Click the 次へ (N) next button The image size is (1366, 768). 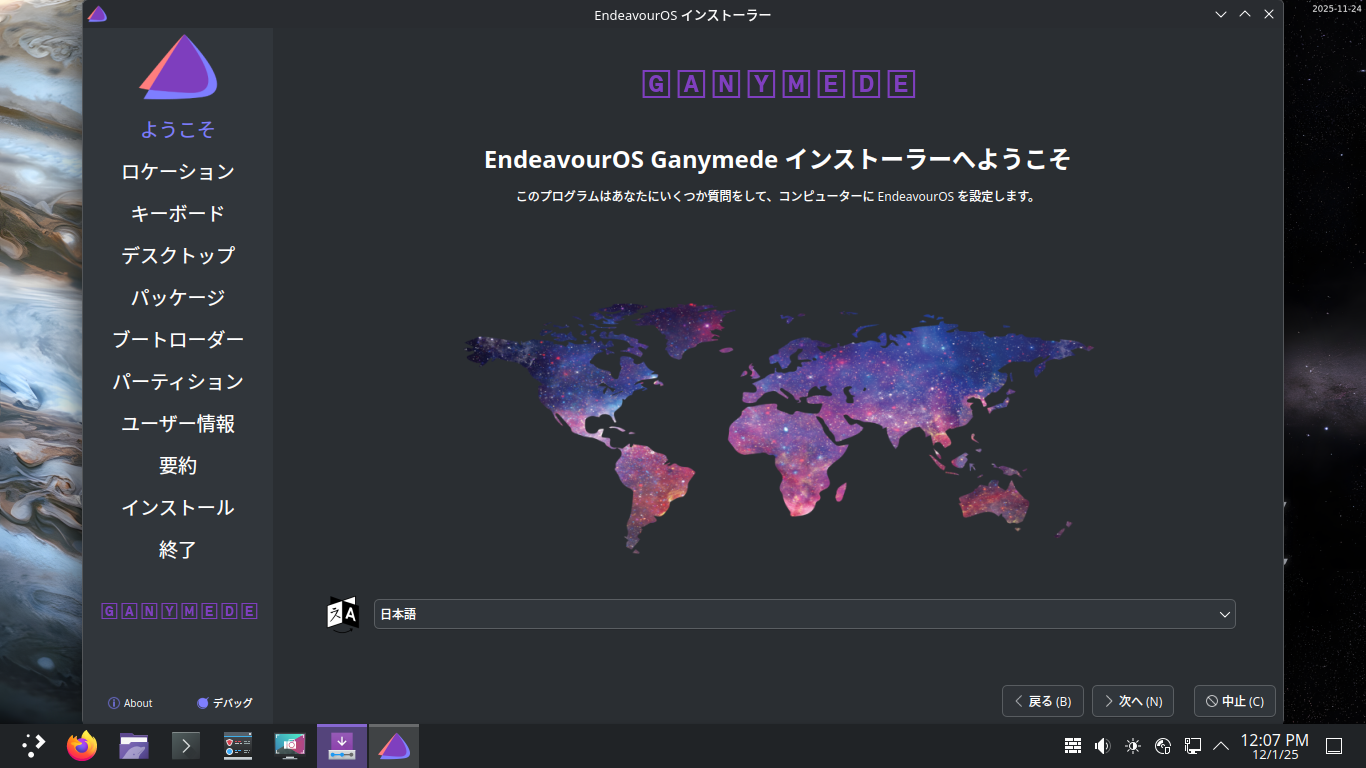[x=1133, y=701]
